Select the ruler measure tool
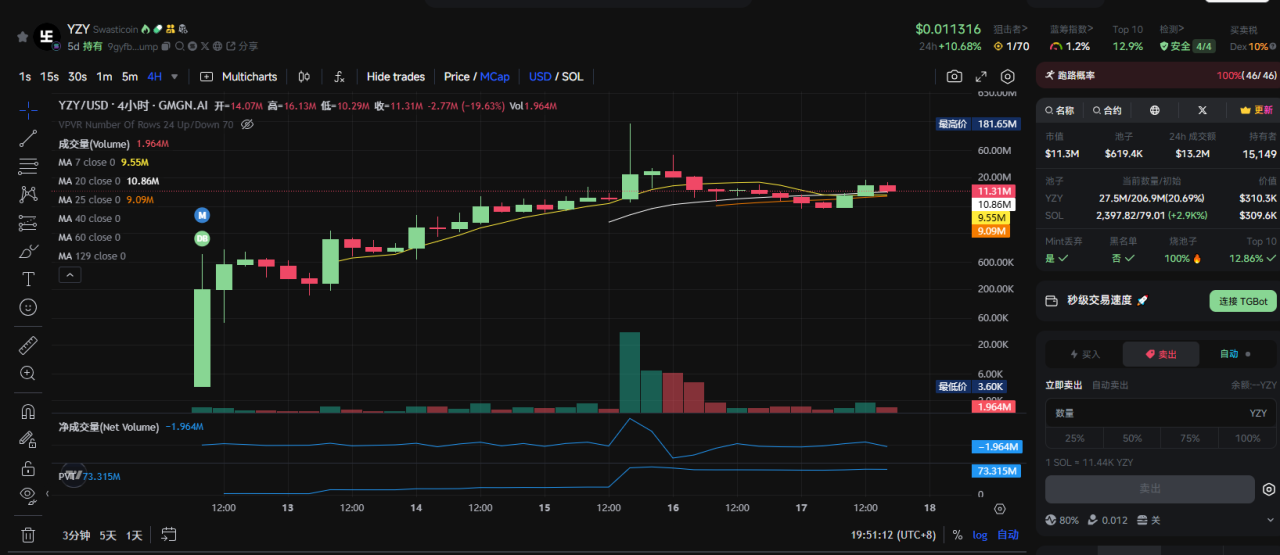Screen dimensions: 1280x555 (28, 346)
